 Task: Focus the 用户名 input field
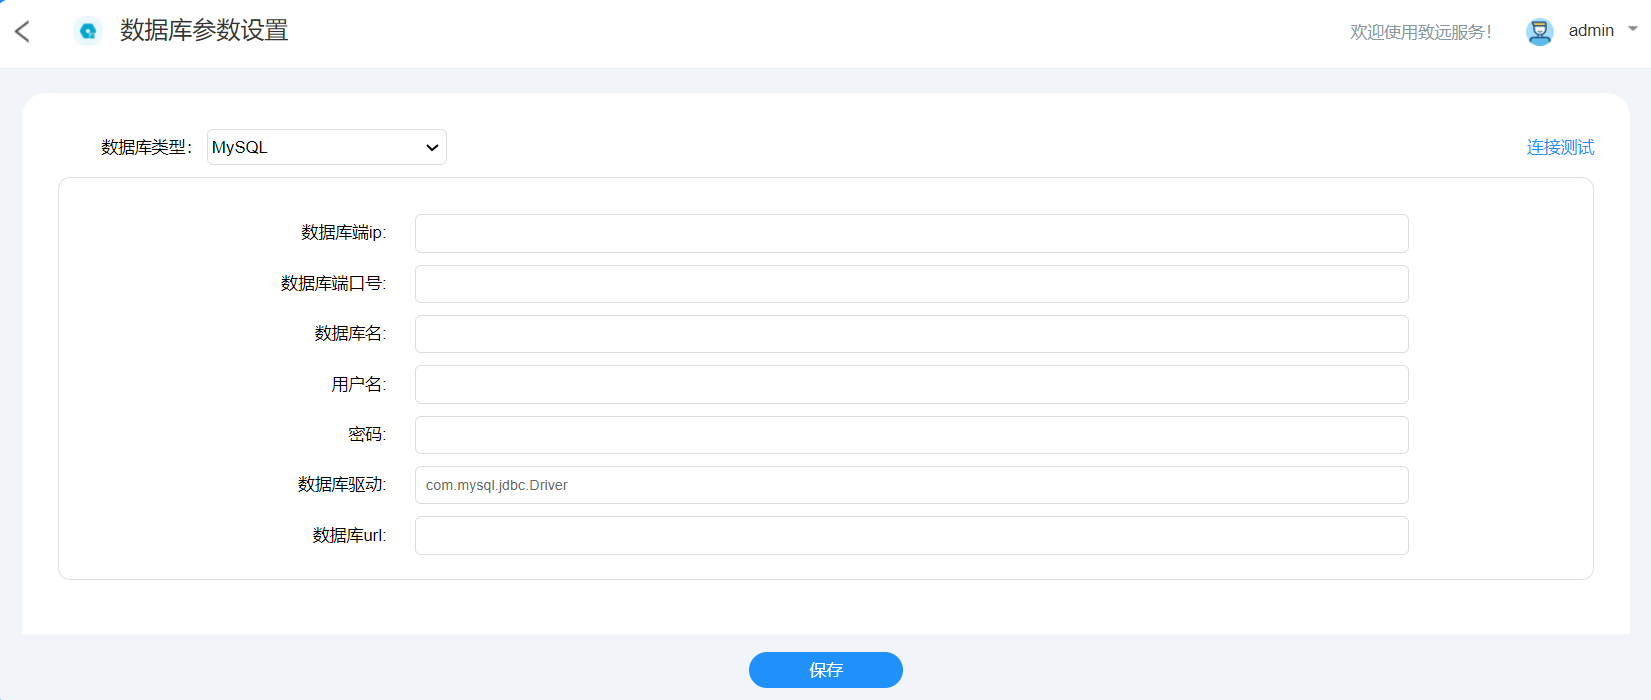[911, 385]
